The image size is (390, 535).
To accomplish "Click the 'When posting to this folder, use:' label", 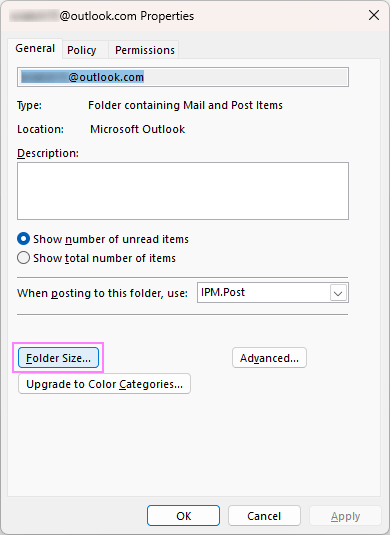I will 102,293.
